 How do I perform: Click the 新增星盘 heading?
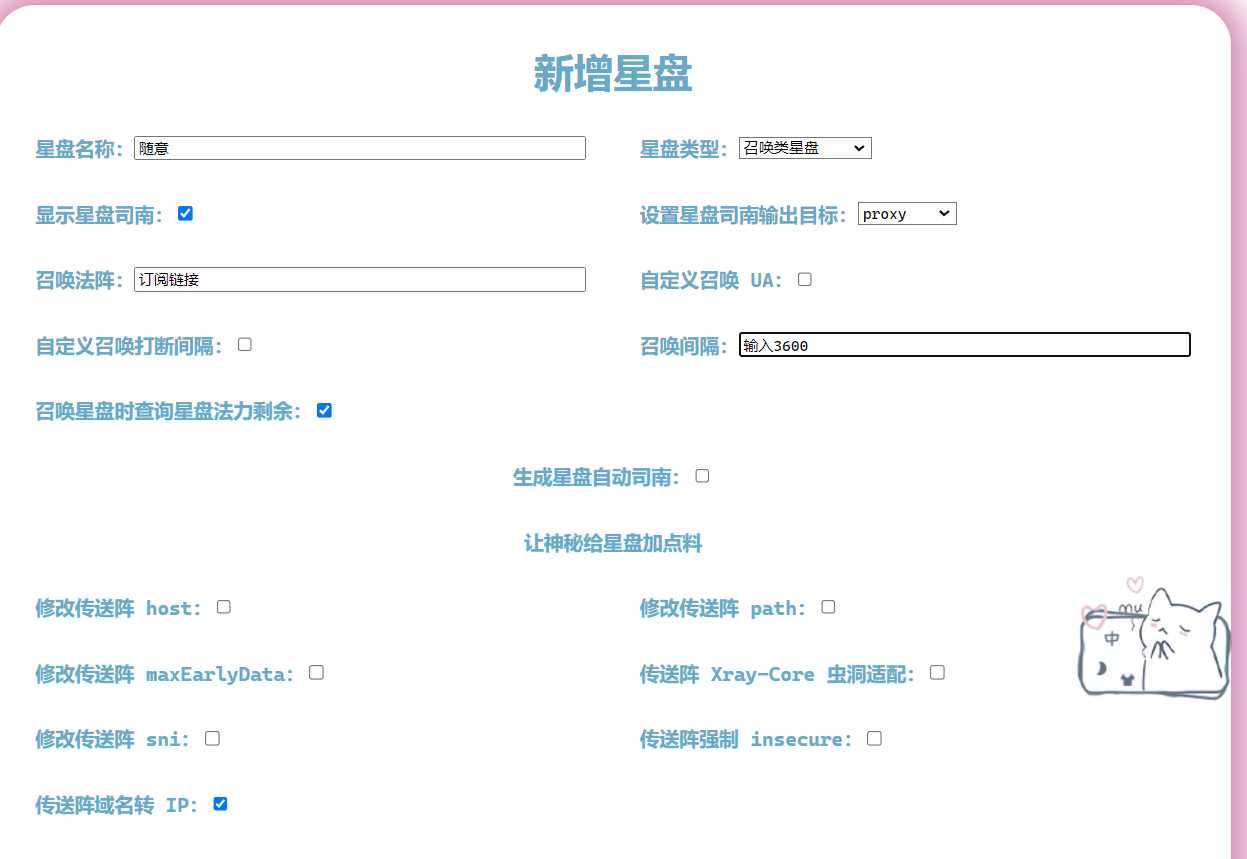click(x=613, y=74)
